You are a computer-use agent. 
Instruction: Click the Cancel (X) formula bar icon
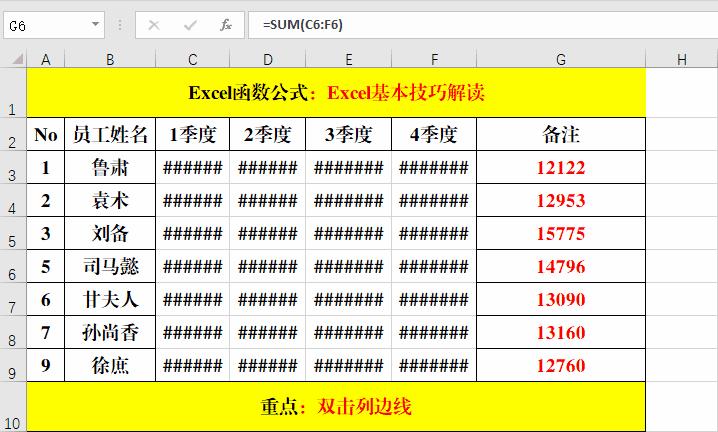click(x=154, y=25)
